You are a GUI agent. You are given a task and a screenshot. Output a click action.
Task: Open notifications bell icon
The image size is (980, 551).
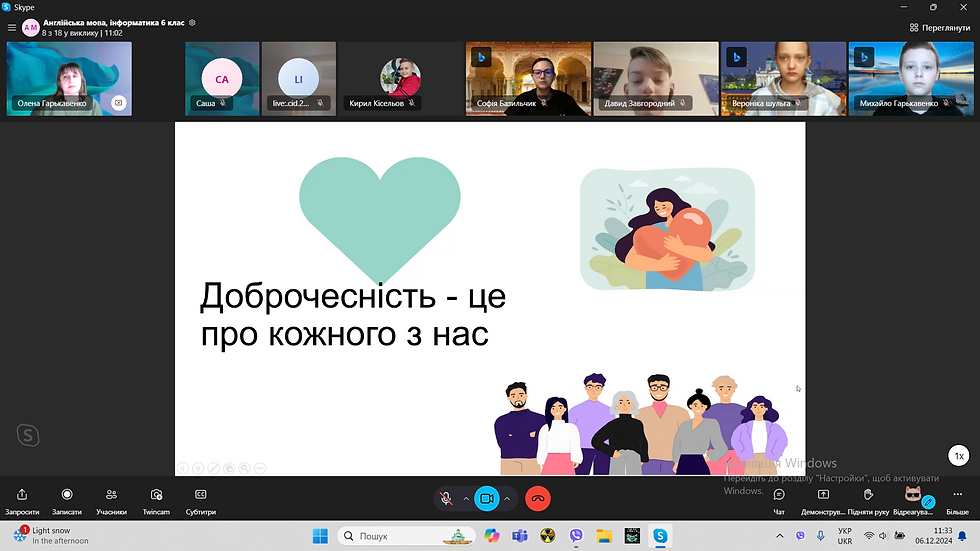click(962, 536)
